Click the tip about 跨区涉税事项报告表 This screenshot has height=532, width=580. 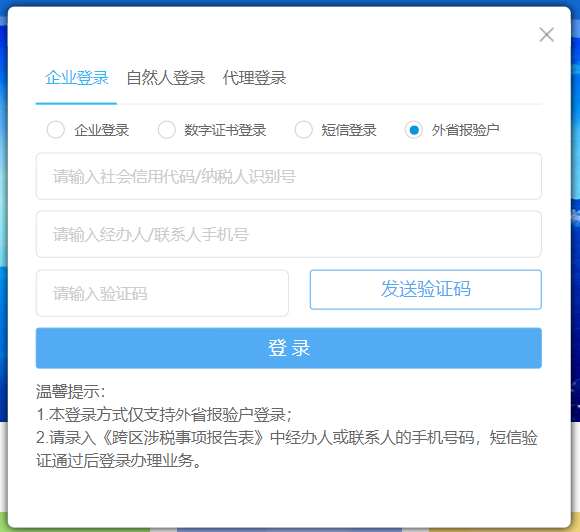tap(287, 449)
